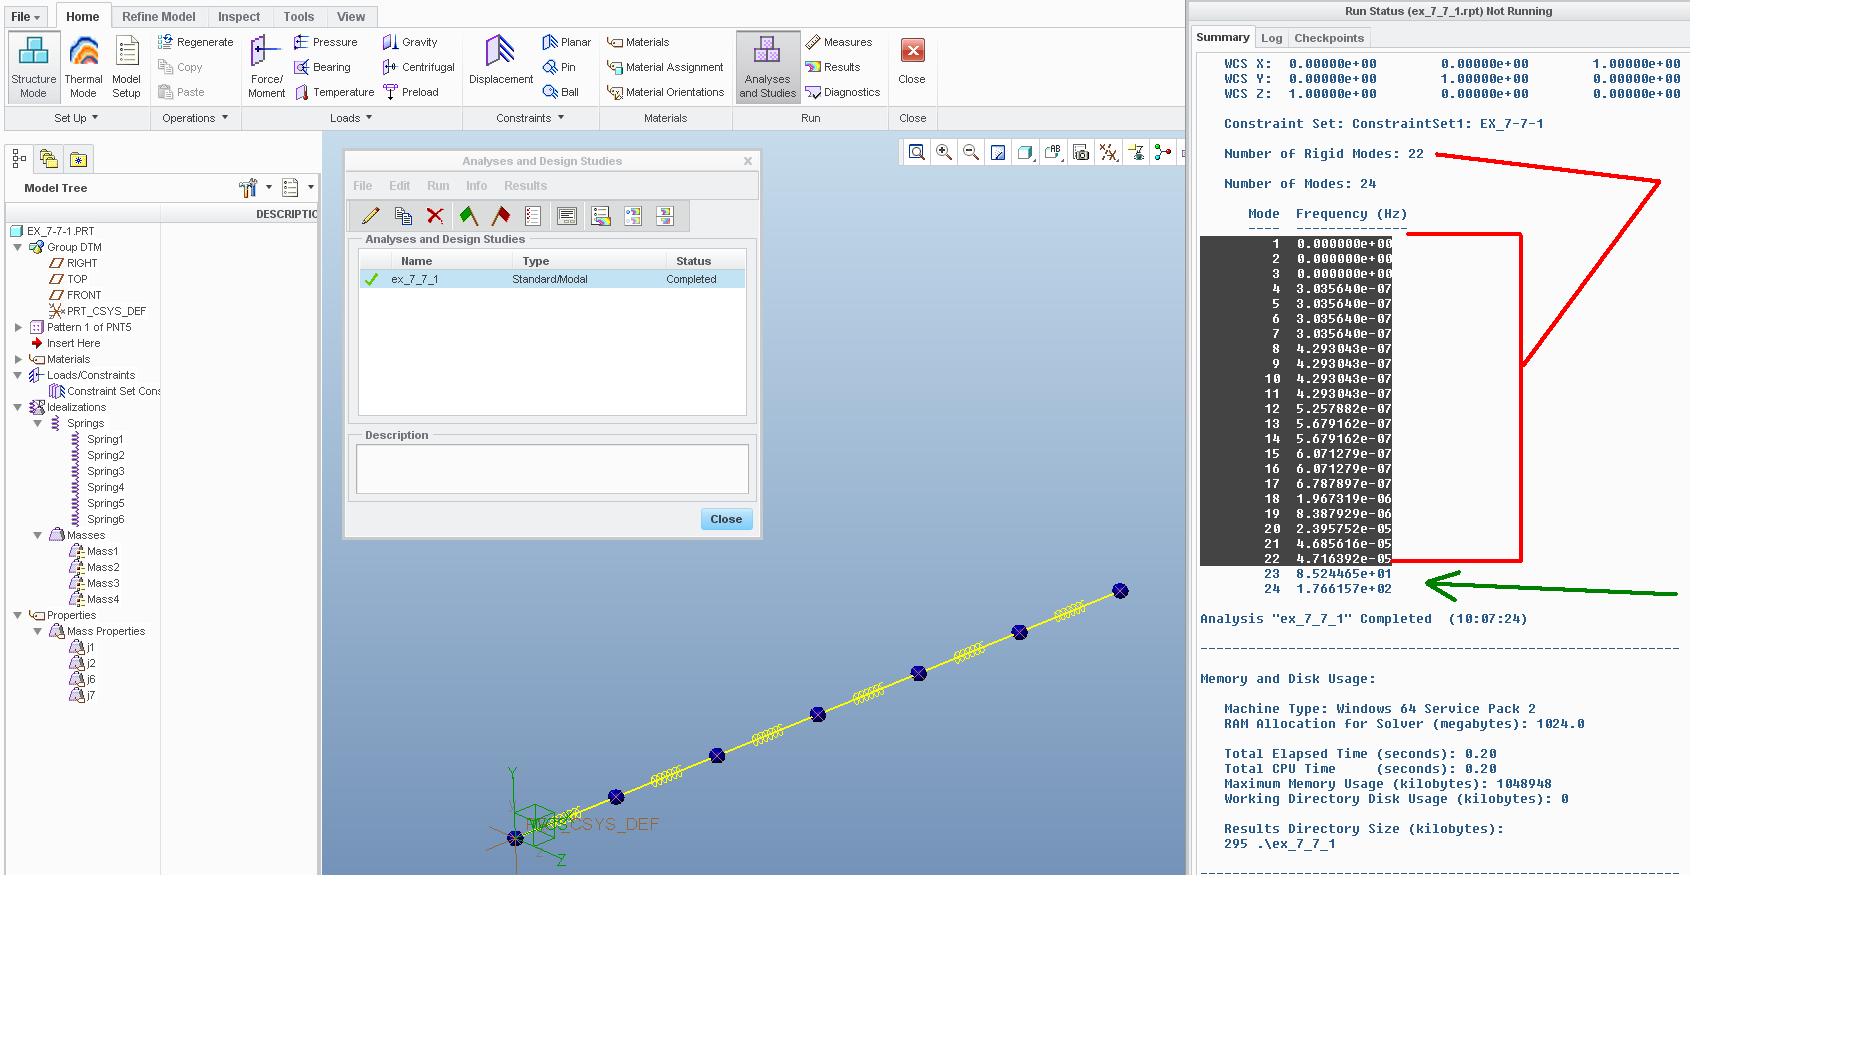This screenshot has width=1858, height=1063.
Task: Open Material Assignment
Action: coord(665,67)
